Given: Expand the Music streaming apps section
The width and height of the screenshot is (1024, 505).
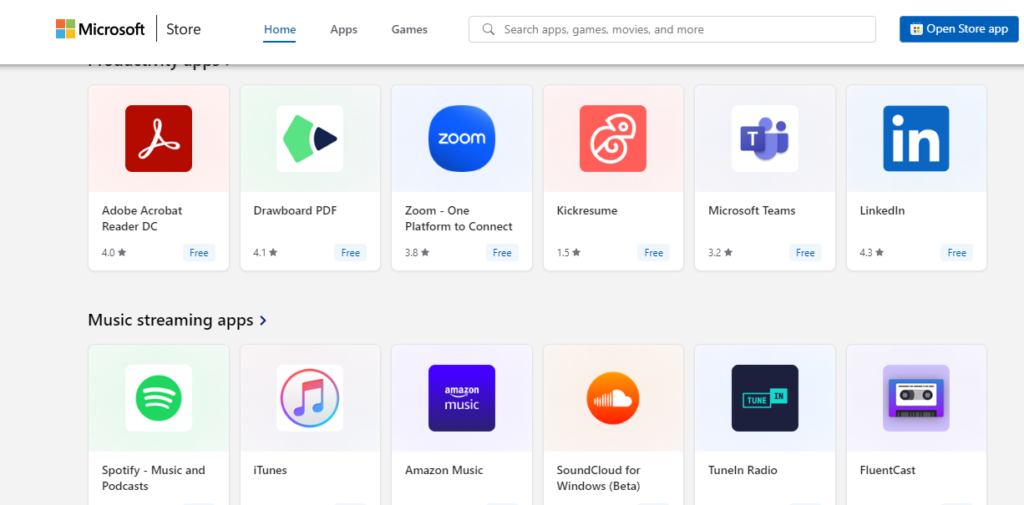Looking at the screenshot, I should click(263, 321).
